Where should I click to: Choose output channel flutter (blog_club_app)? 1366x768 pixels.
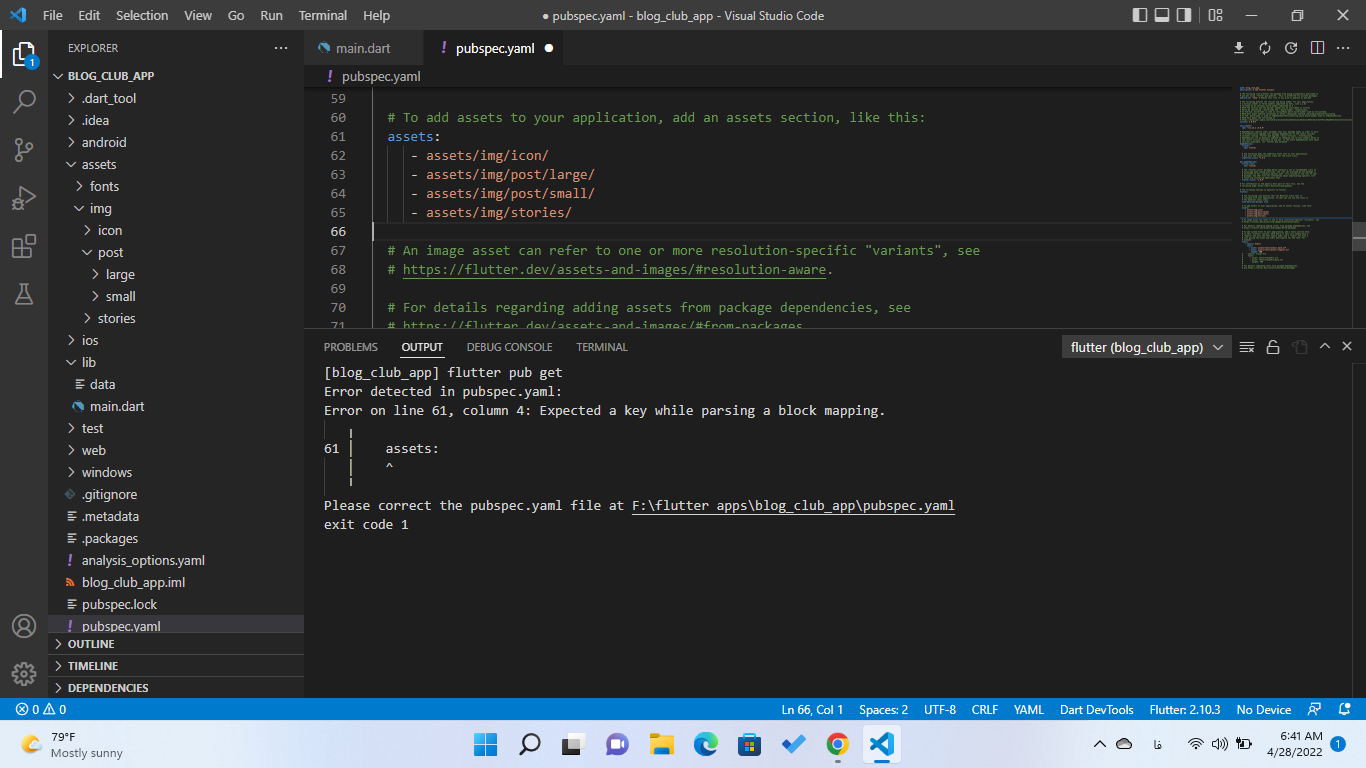click(1146, 347)
